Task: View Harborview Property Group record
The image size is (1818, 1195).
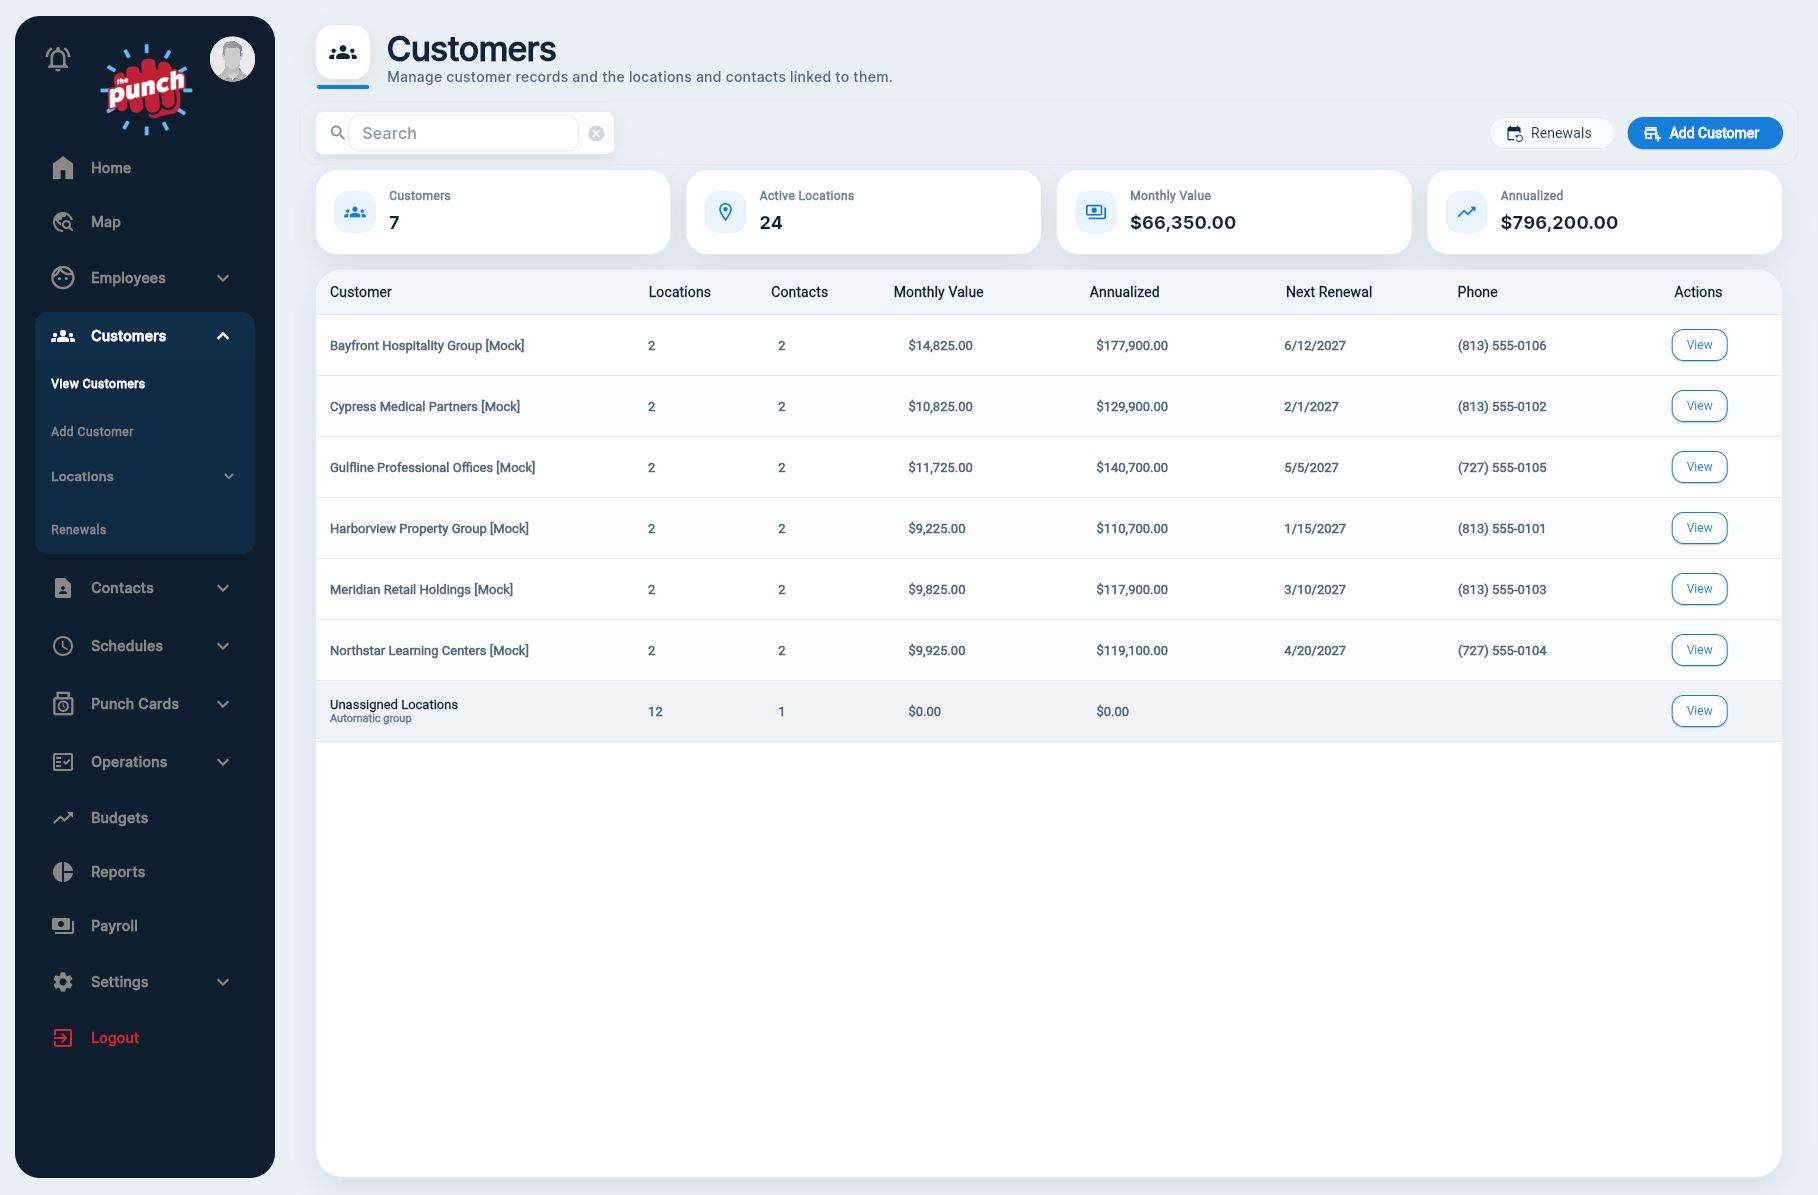Action: coord(1699,528)
